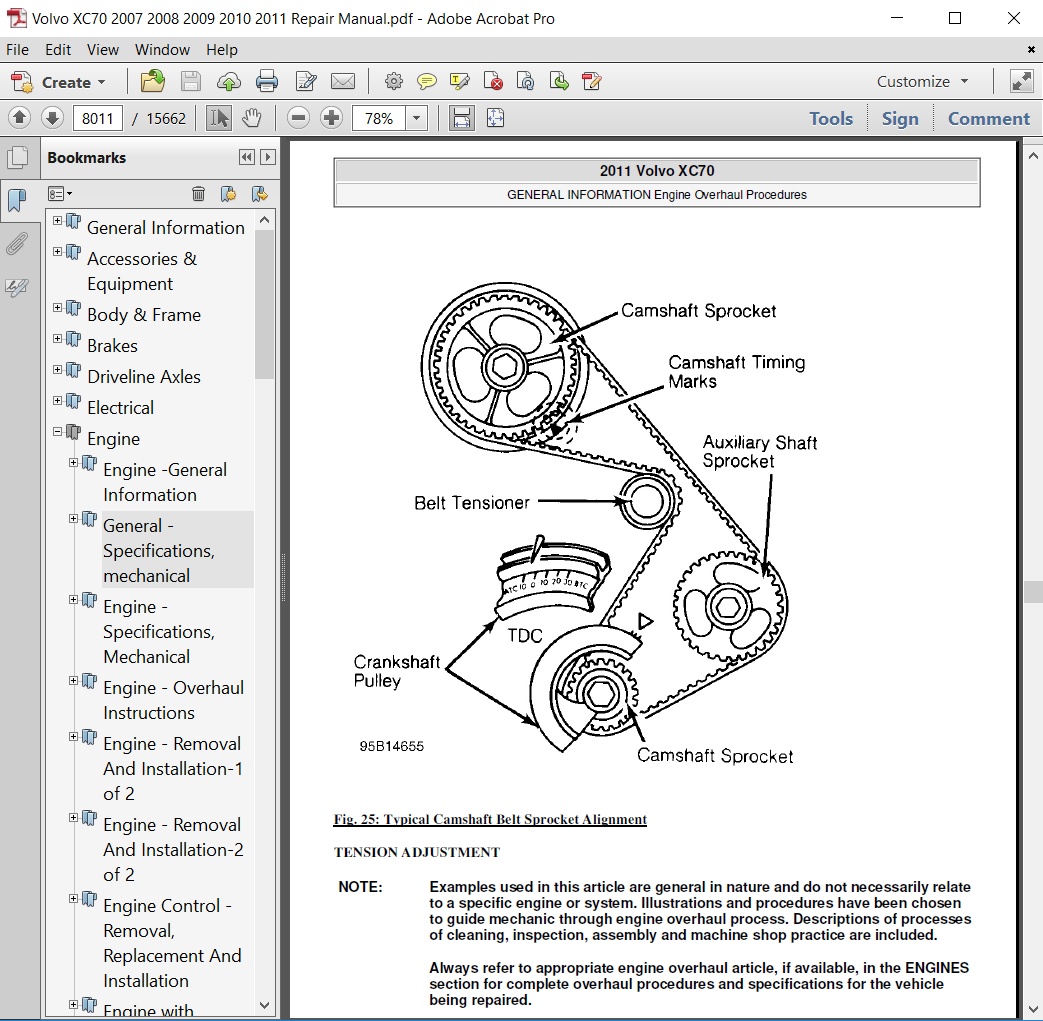Open the Help menu
Screen dimensions: 1043x1021
(x=222, y=50)
